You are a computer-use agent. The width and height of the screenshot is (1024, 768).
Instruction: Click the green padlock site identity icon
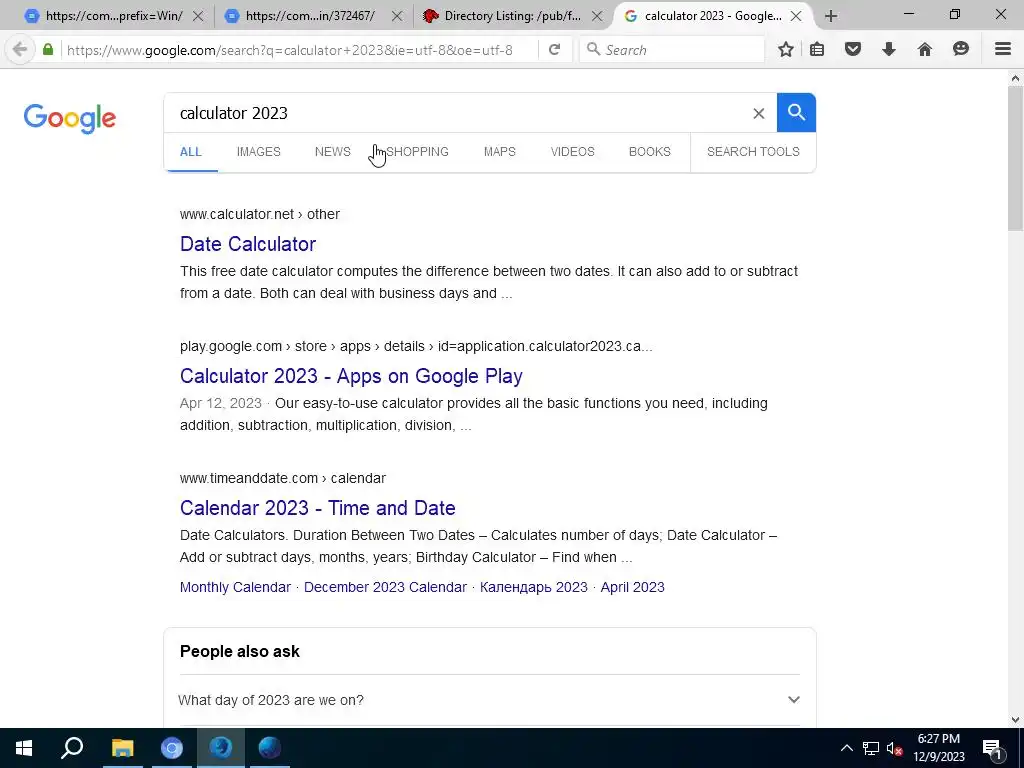(48, 49)
